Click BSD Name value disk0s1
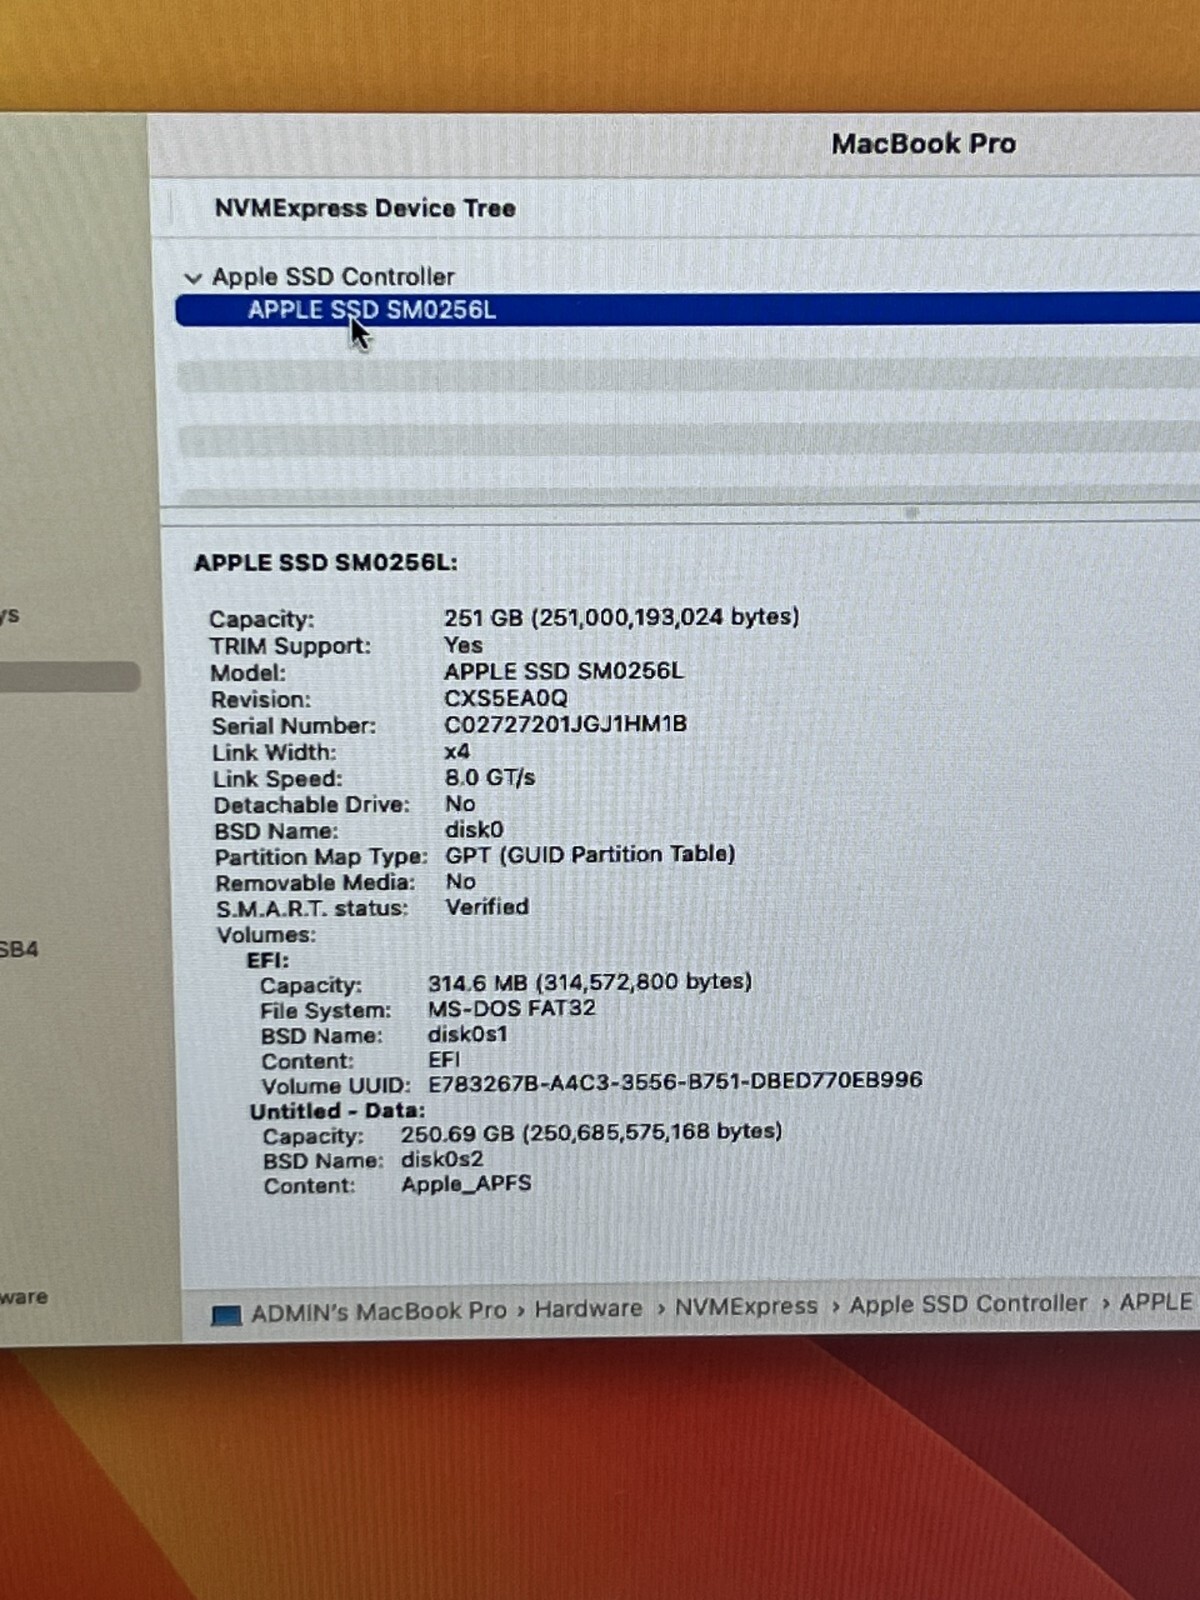 coord(467,1034)
